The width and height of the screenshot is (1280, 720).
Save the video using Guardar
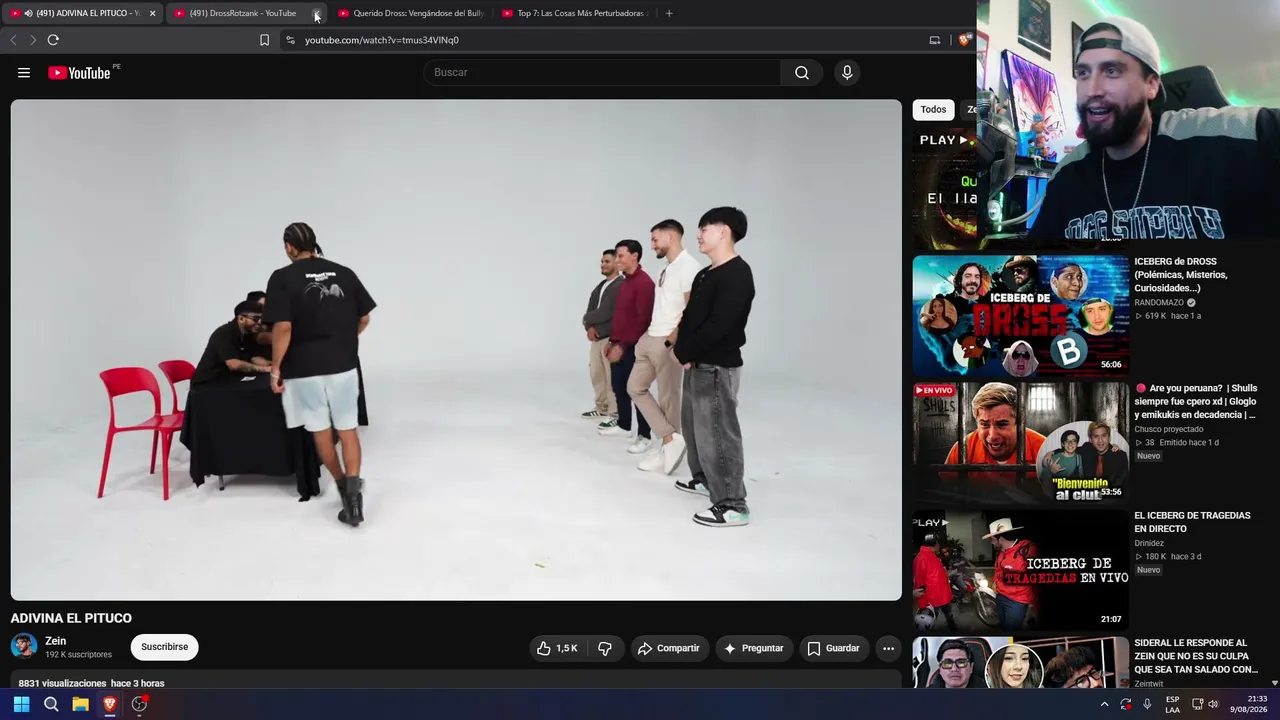833,648
